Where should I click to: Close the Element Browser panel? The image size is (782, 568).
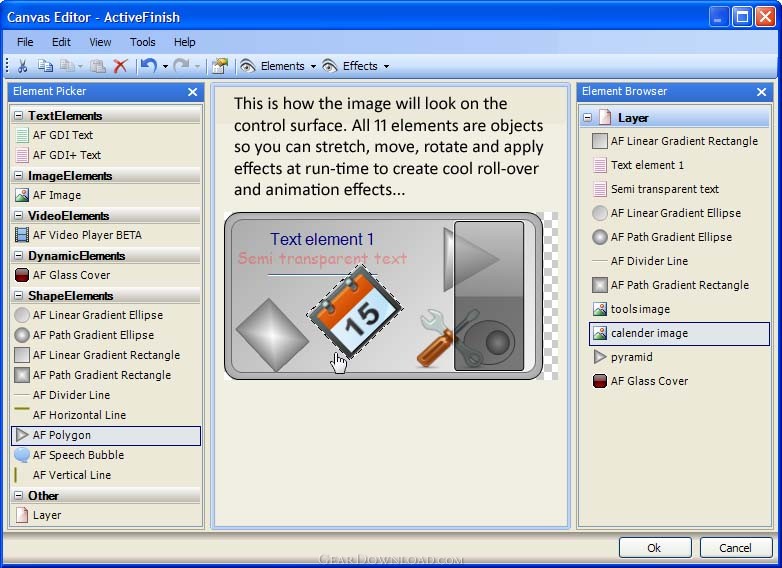coord(761,92)
